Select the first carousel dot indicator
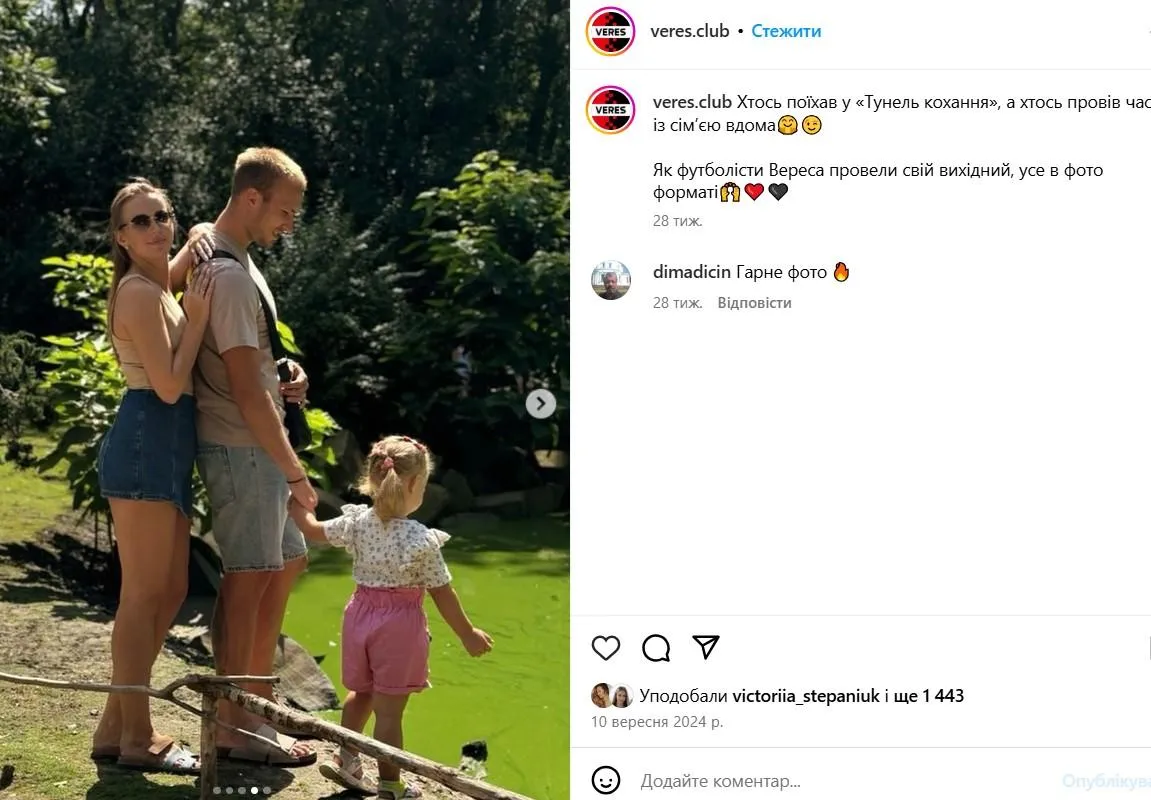The image size is (1151, 800). [218, 790]
